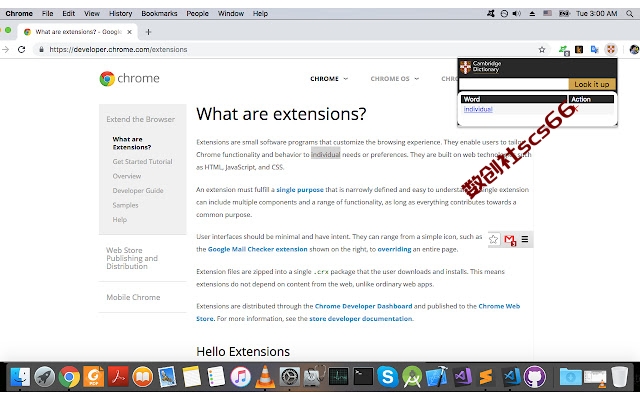This screenshot has width=640, height=400.
Task: Open Spotlight search magnifier in menu bar
Action: point(630,13)
